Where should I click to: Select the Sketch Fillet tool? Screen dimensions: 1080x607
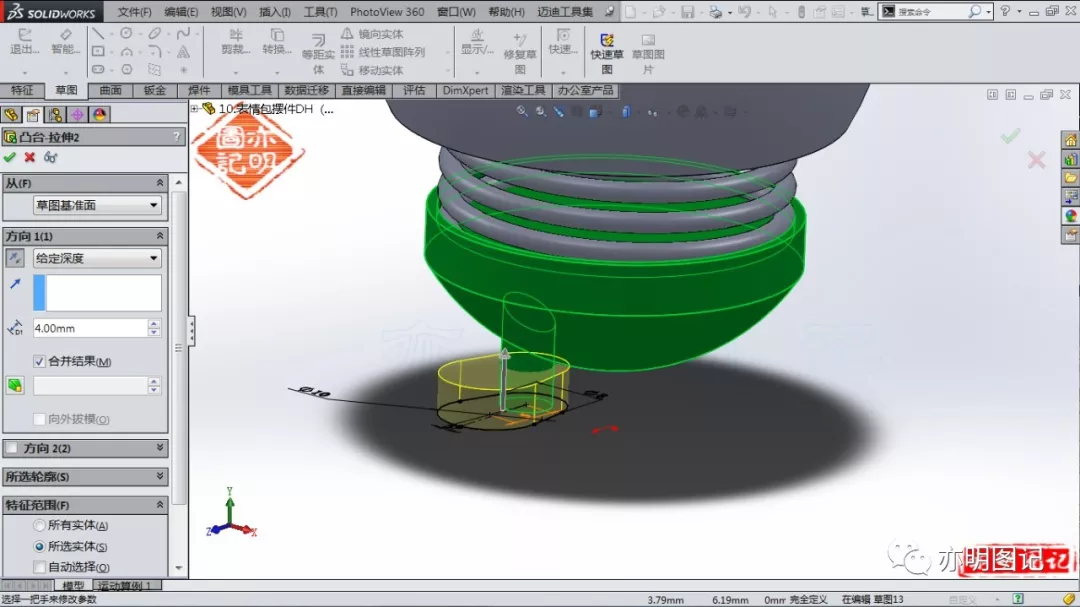point(155,52)
